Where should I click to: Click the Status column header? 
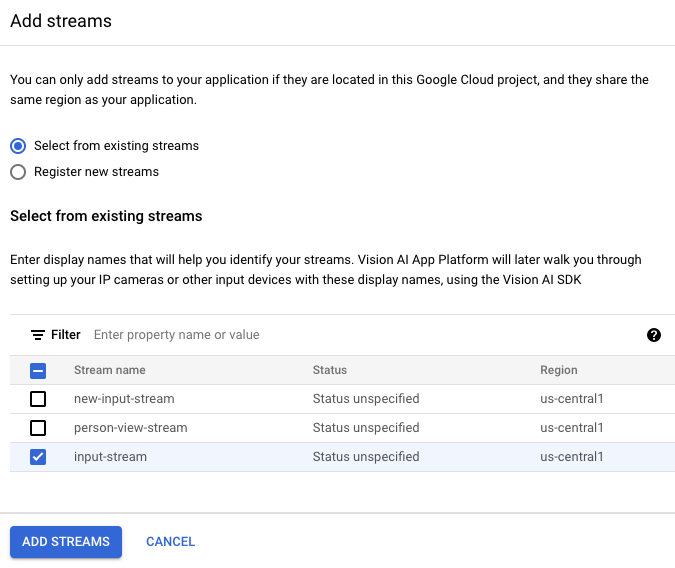tap(330, 370)
